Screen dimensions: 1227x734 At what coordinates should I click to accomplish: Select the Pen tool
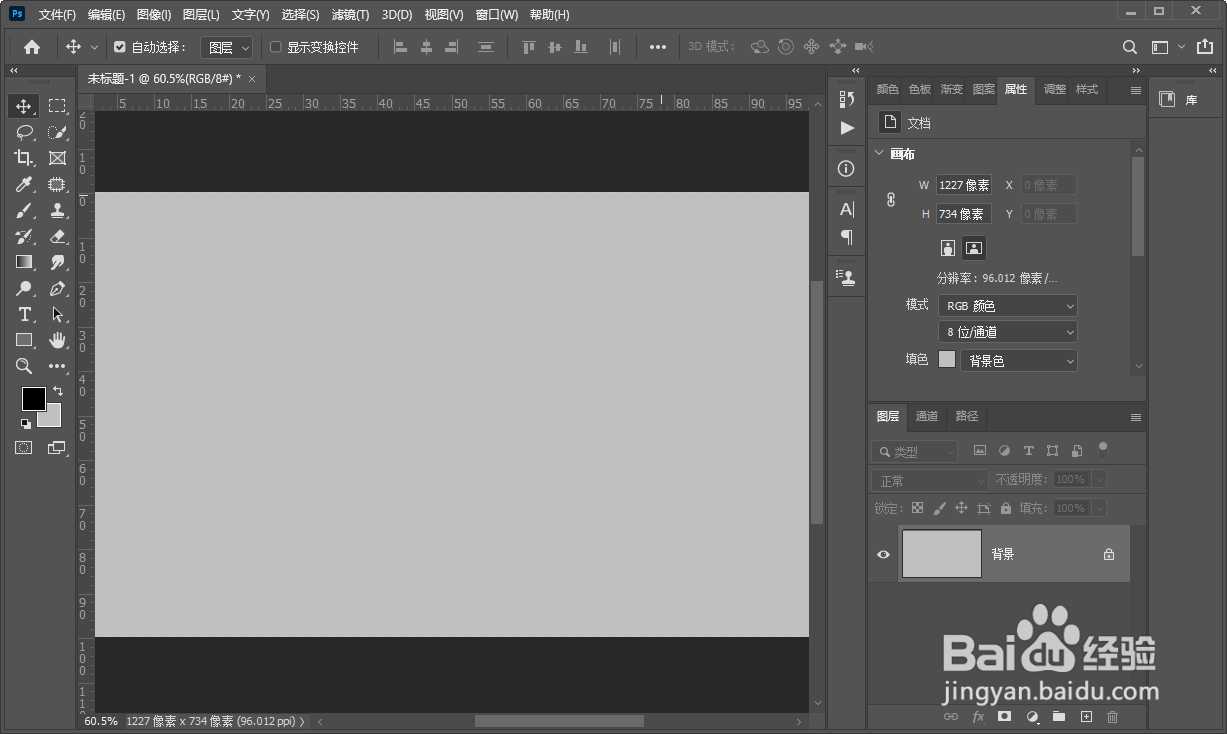[57, 288]
